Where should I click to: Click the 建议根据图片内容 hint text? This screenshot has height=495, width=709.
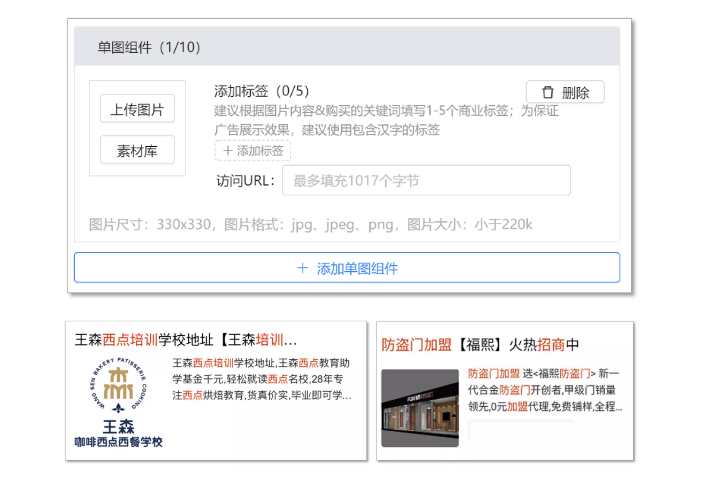point(387,120)
